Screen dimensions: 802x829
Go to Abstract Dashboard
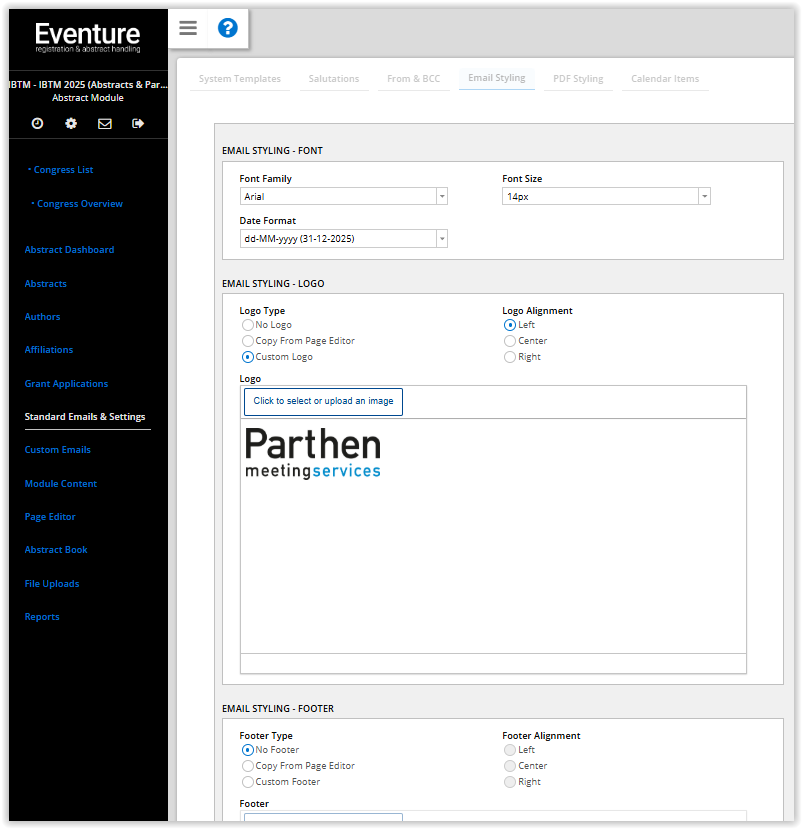tap(69, 250)
